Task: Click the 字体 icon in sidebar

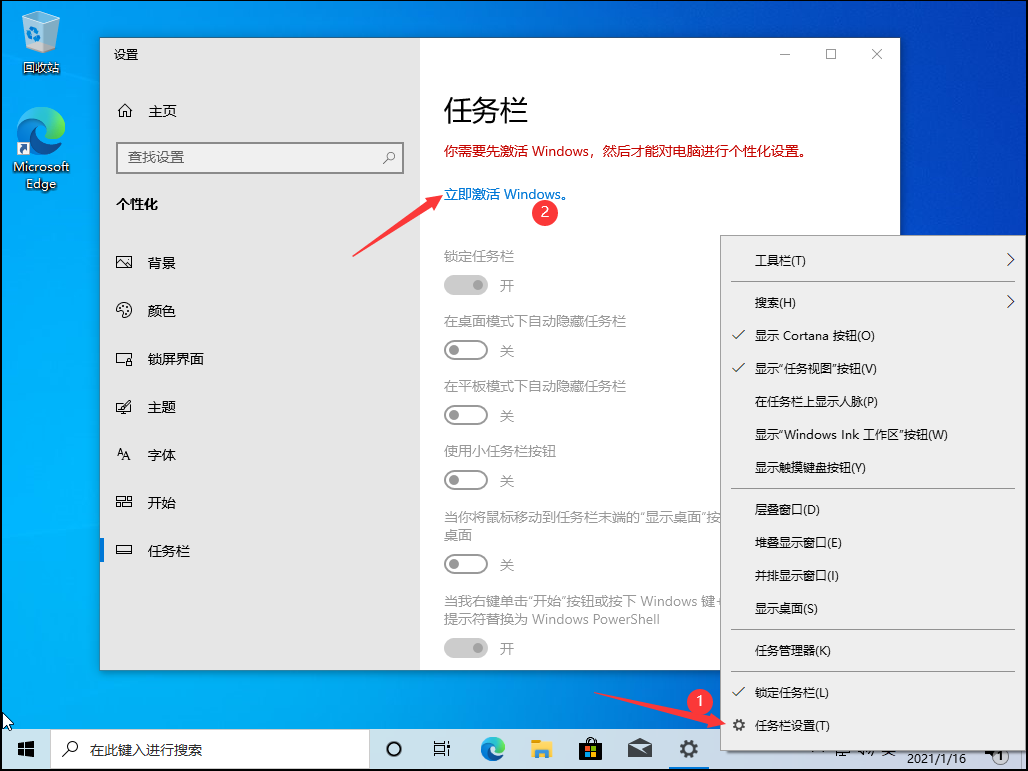Action: pyautogui.click(x=124, y=454)
